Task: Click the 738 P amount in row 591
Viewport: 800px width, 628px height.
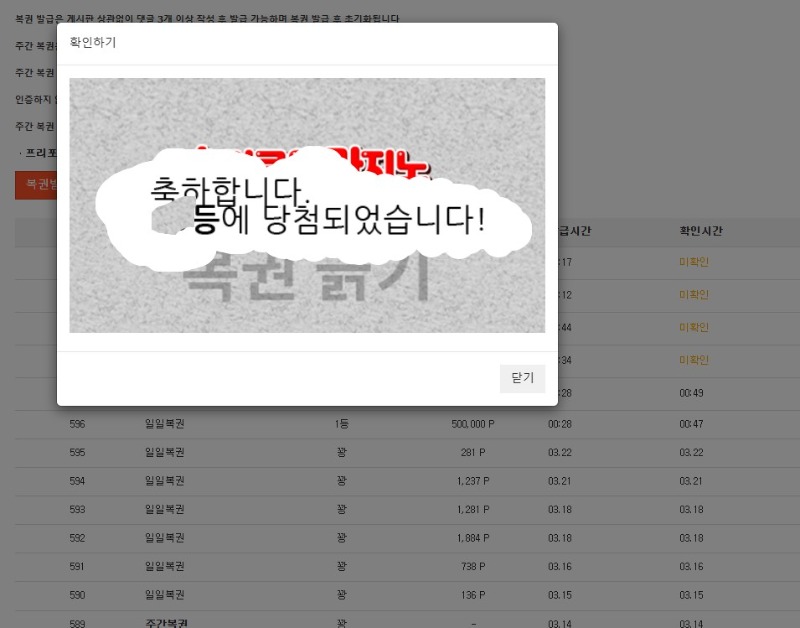Action: [x=472, y=567]
